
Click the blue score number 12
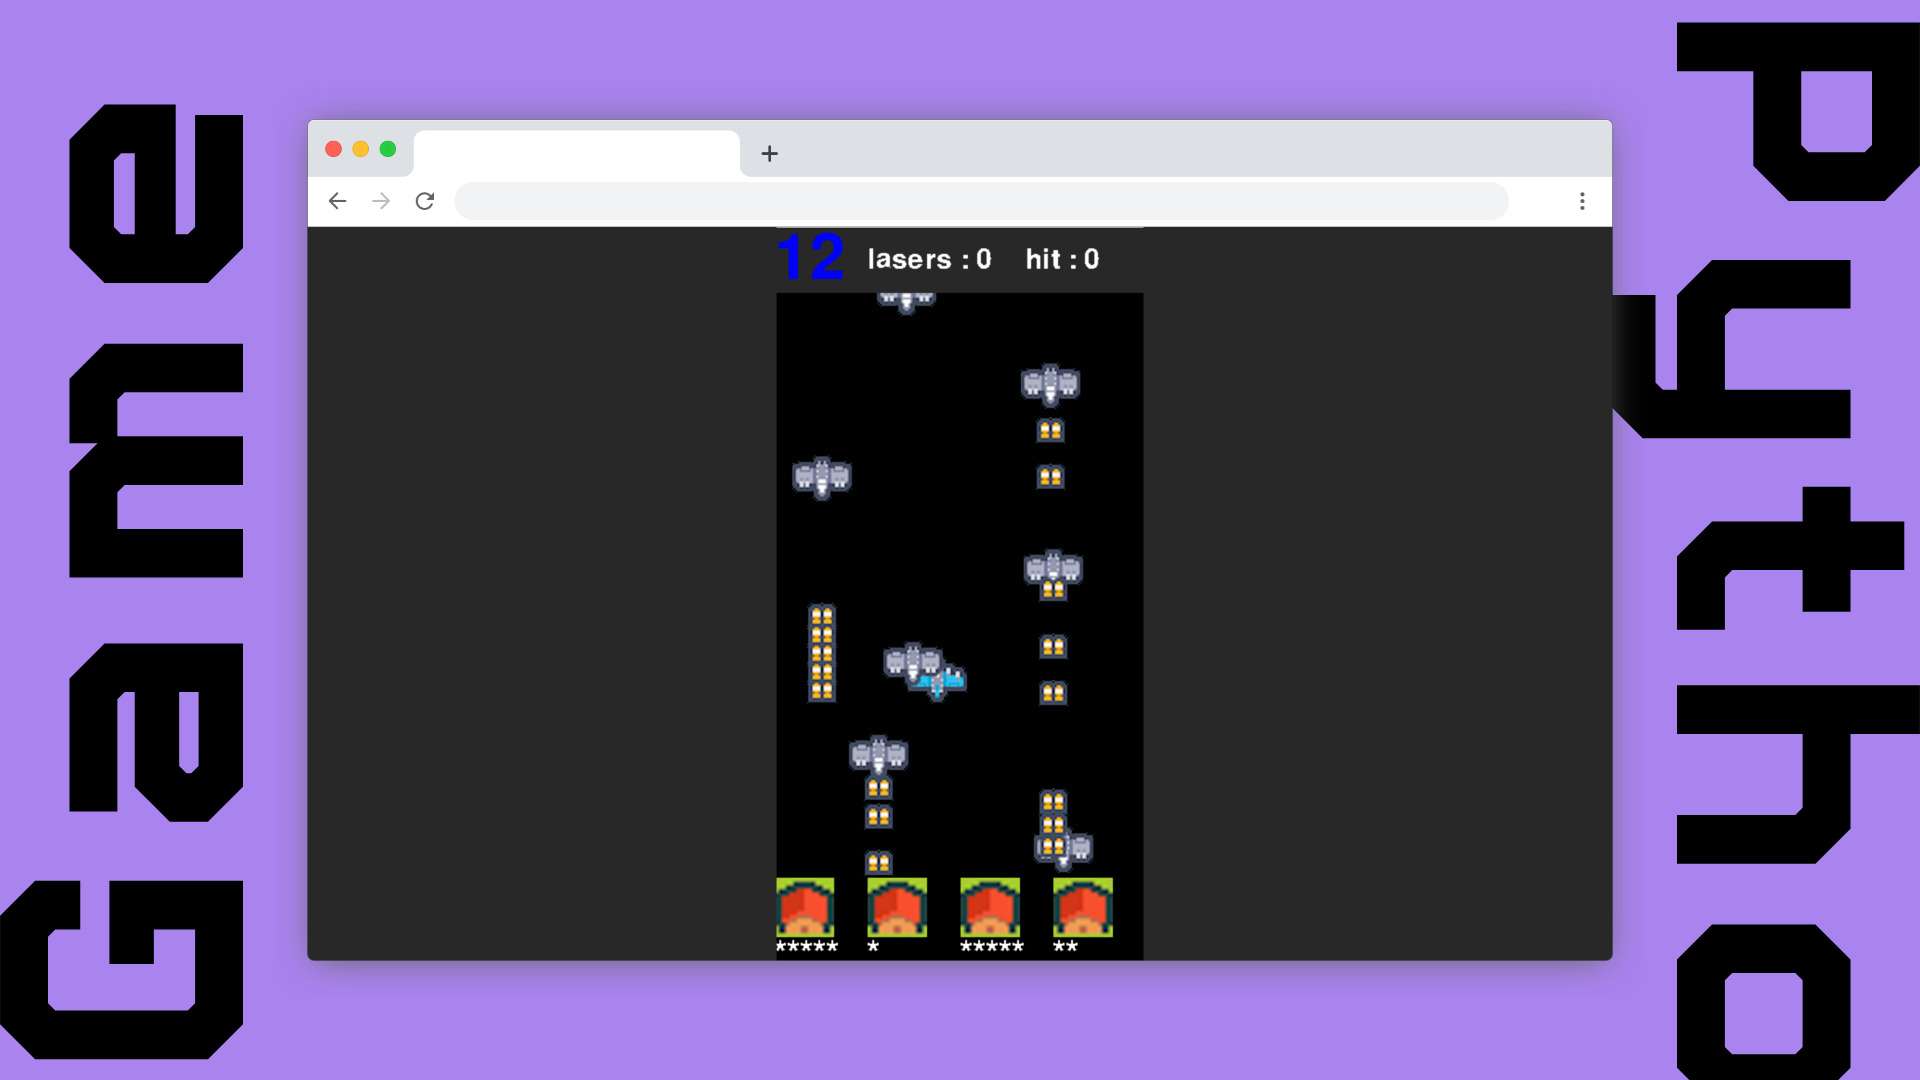pyautogui.click(x=810, y=258)
